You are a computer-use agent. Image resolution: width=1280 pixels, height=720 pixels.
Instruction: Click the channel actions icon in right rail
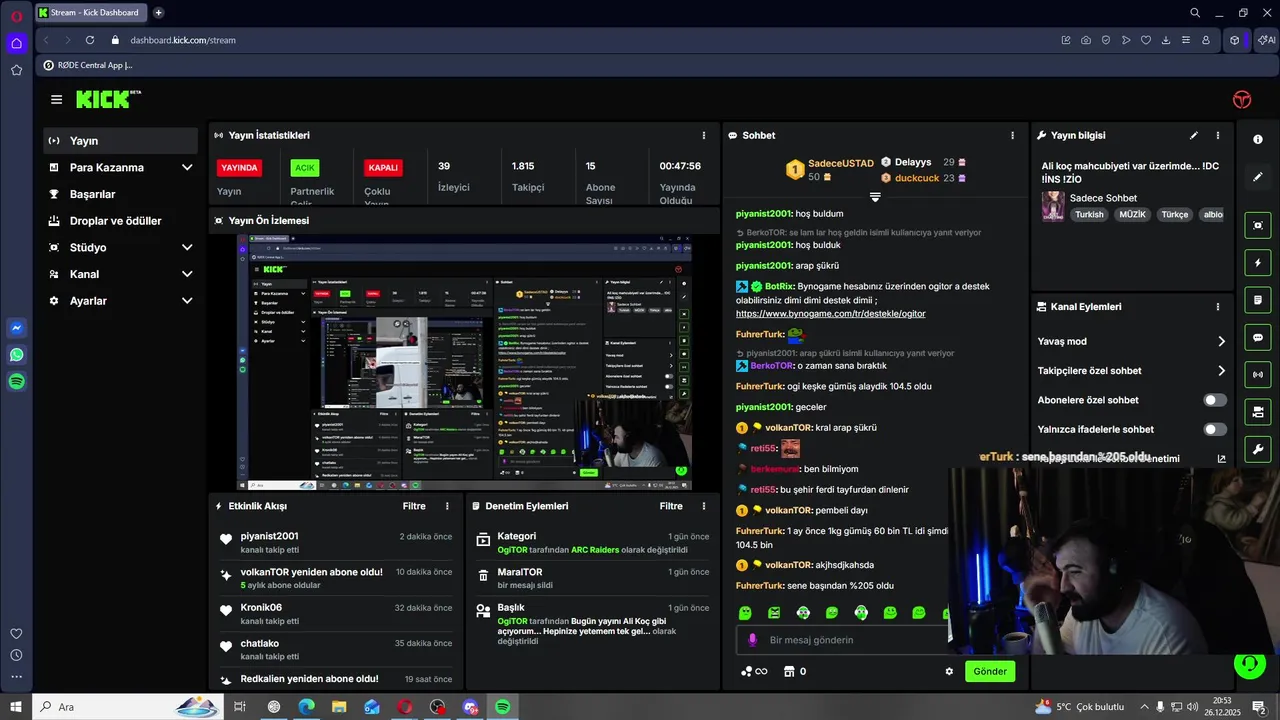tap(1258, 411)
